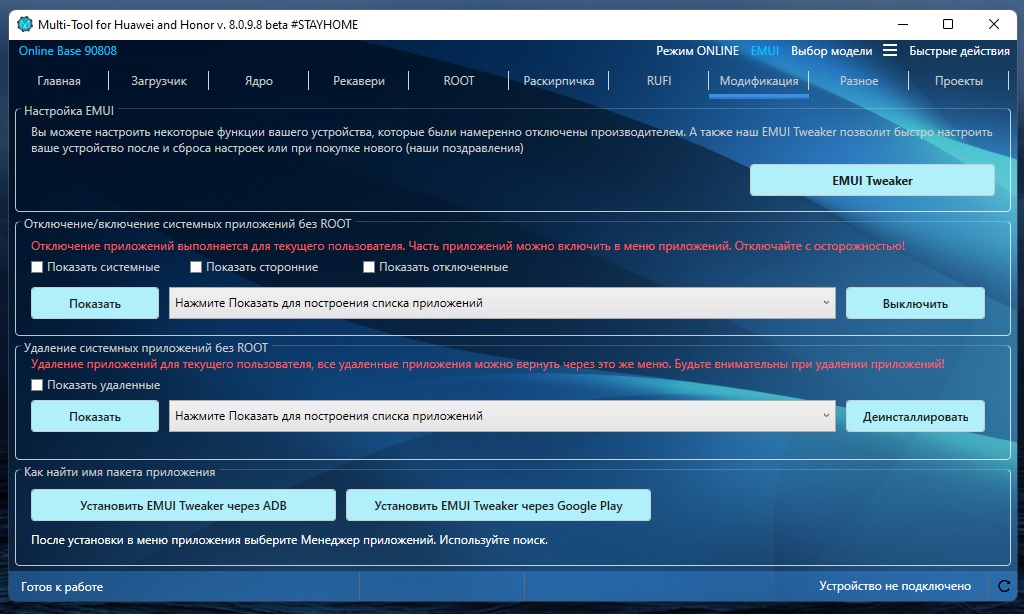Maximize the Multi-Tool window
The height and width of the screenshot is (614, 1024).
point(948,24)
